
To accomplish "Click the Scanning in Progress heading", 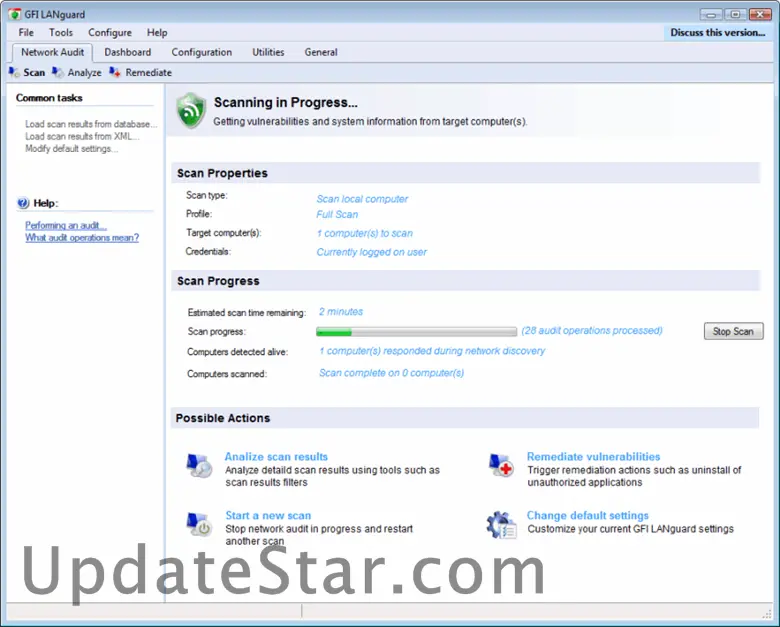I will click(x=286, y=103).
